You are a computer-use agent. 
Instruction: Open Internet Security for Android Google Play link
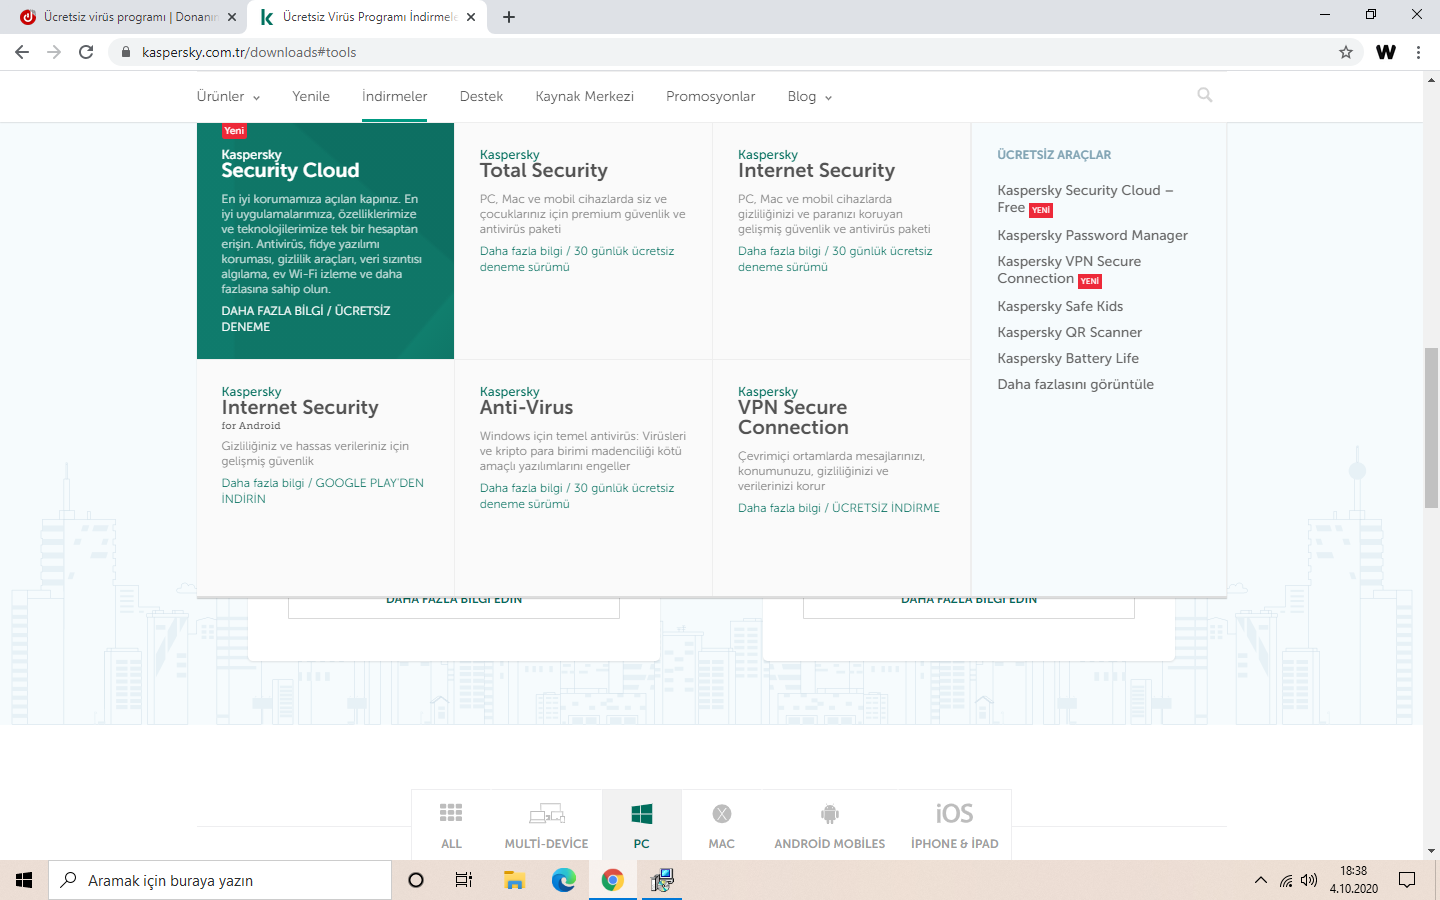[x=323, y=491]
